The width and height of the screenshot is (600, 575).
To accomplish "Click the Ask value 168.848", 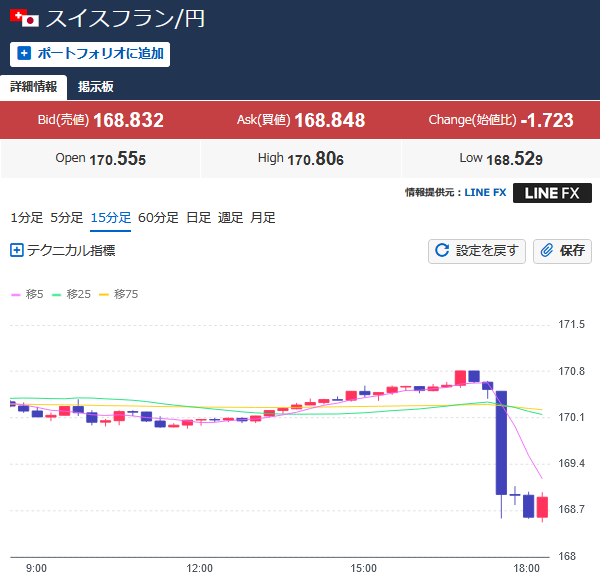I will 330,120.
